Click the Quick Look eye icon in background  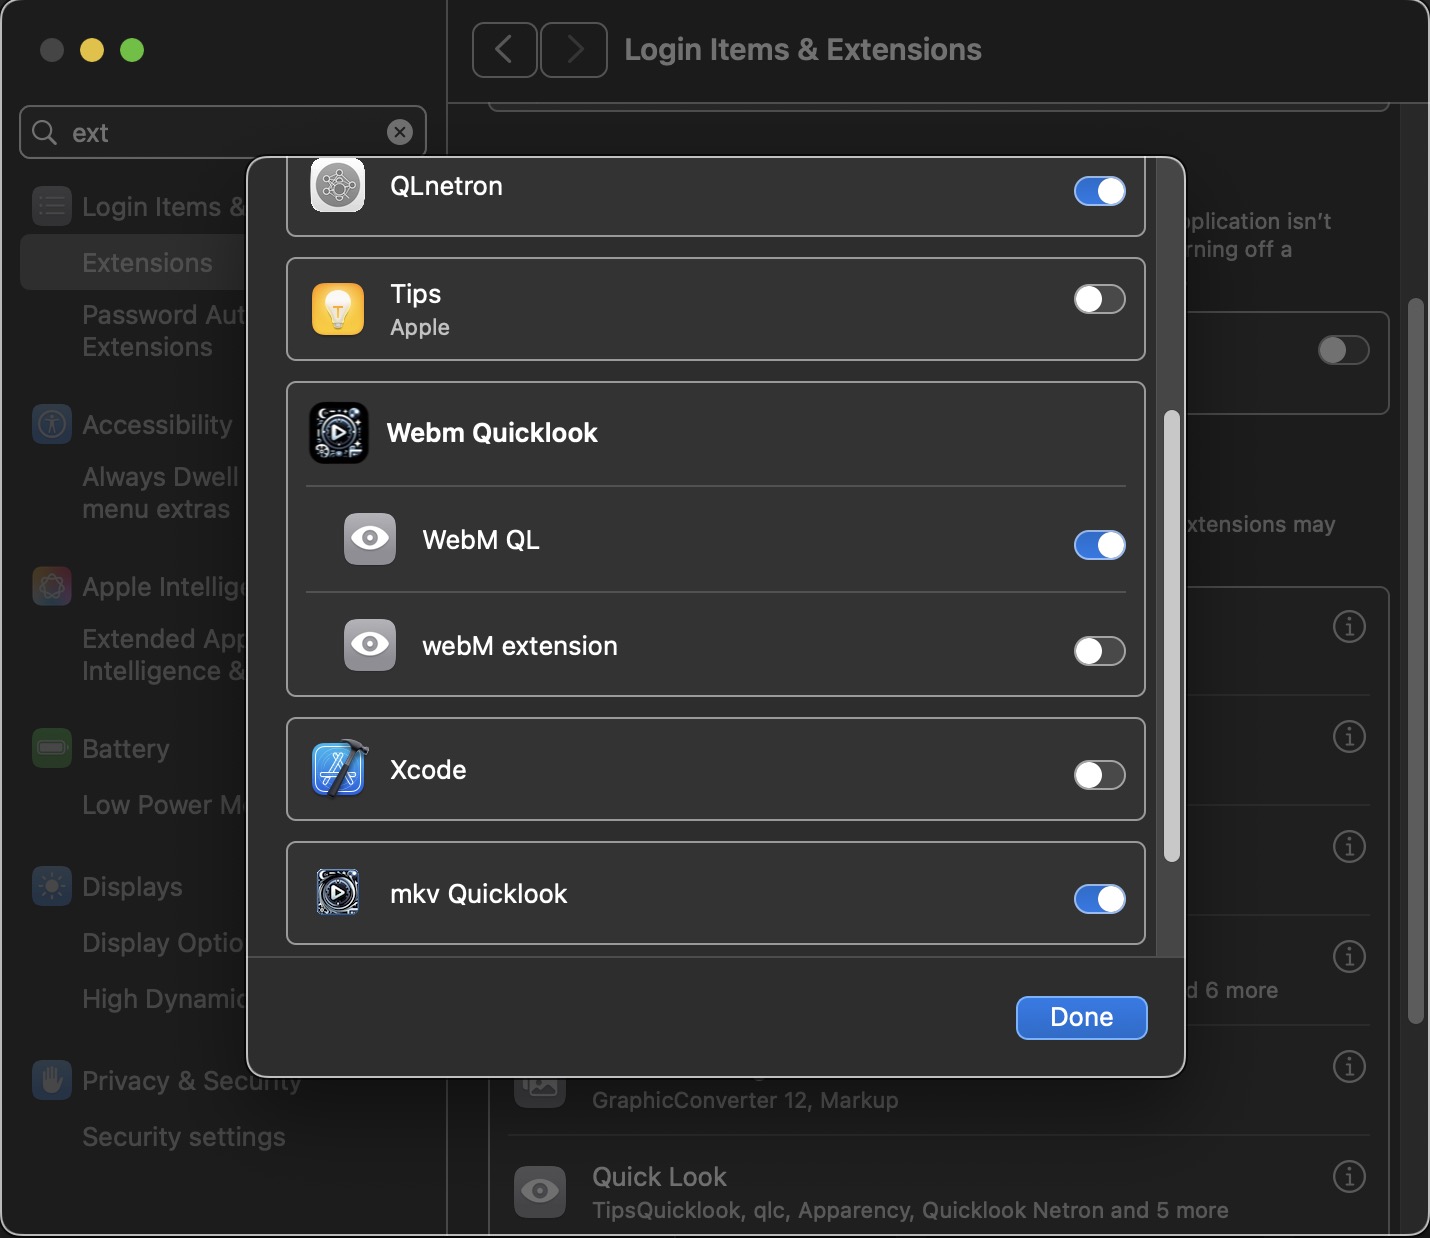[x=540, y=1191]
